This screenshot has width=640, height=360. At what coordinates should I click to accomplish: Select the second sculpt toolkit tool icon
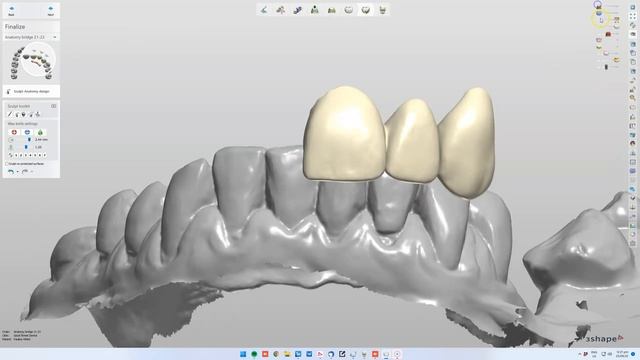[x=17, y=115]
